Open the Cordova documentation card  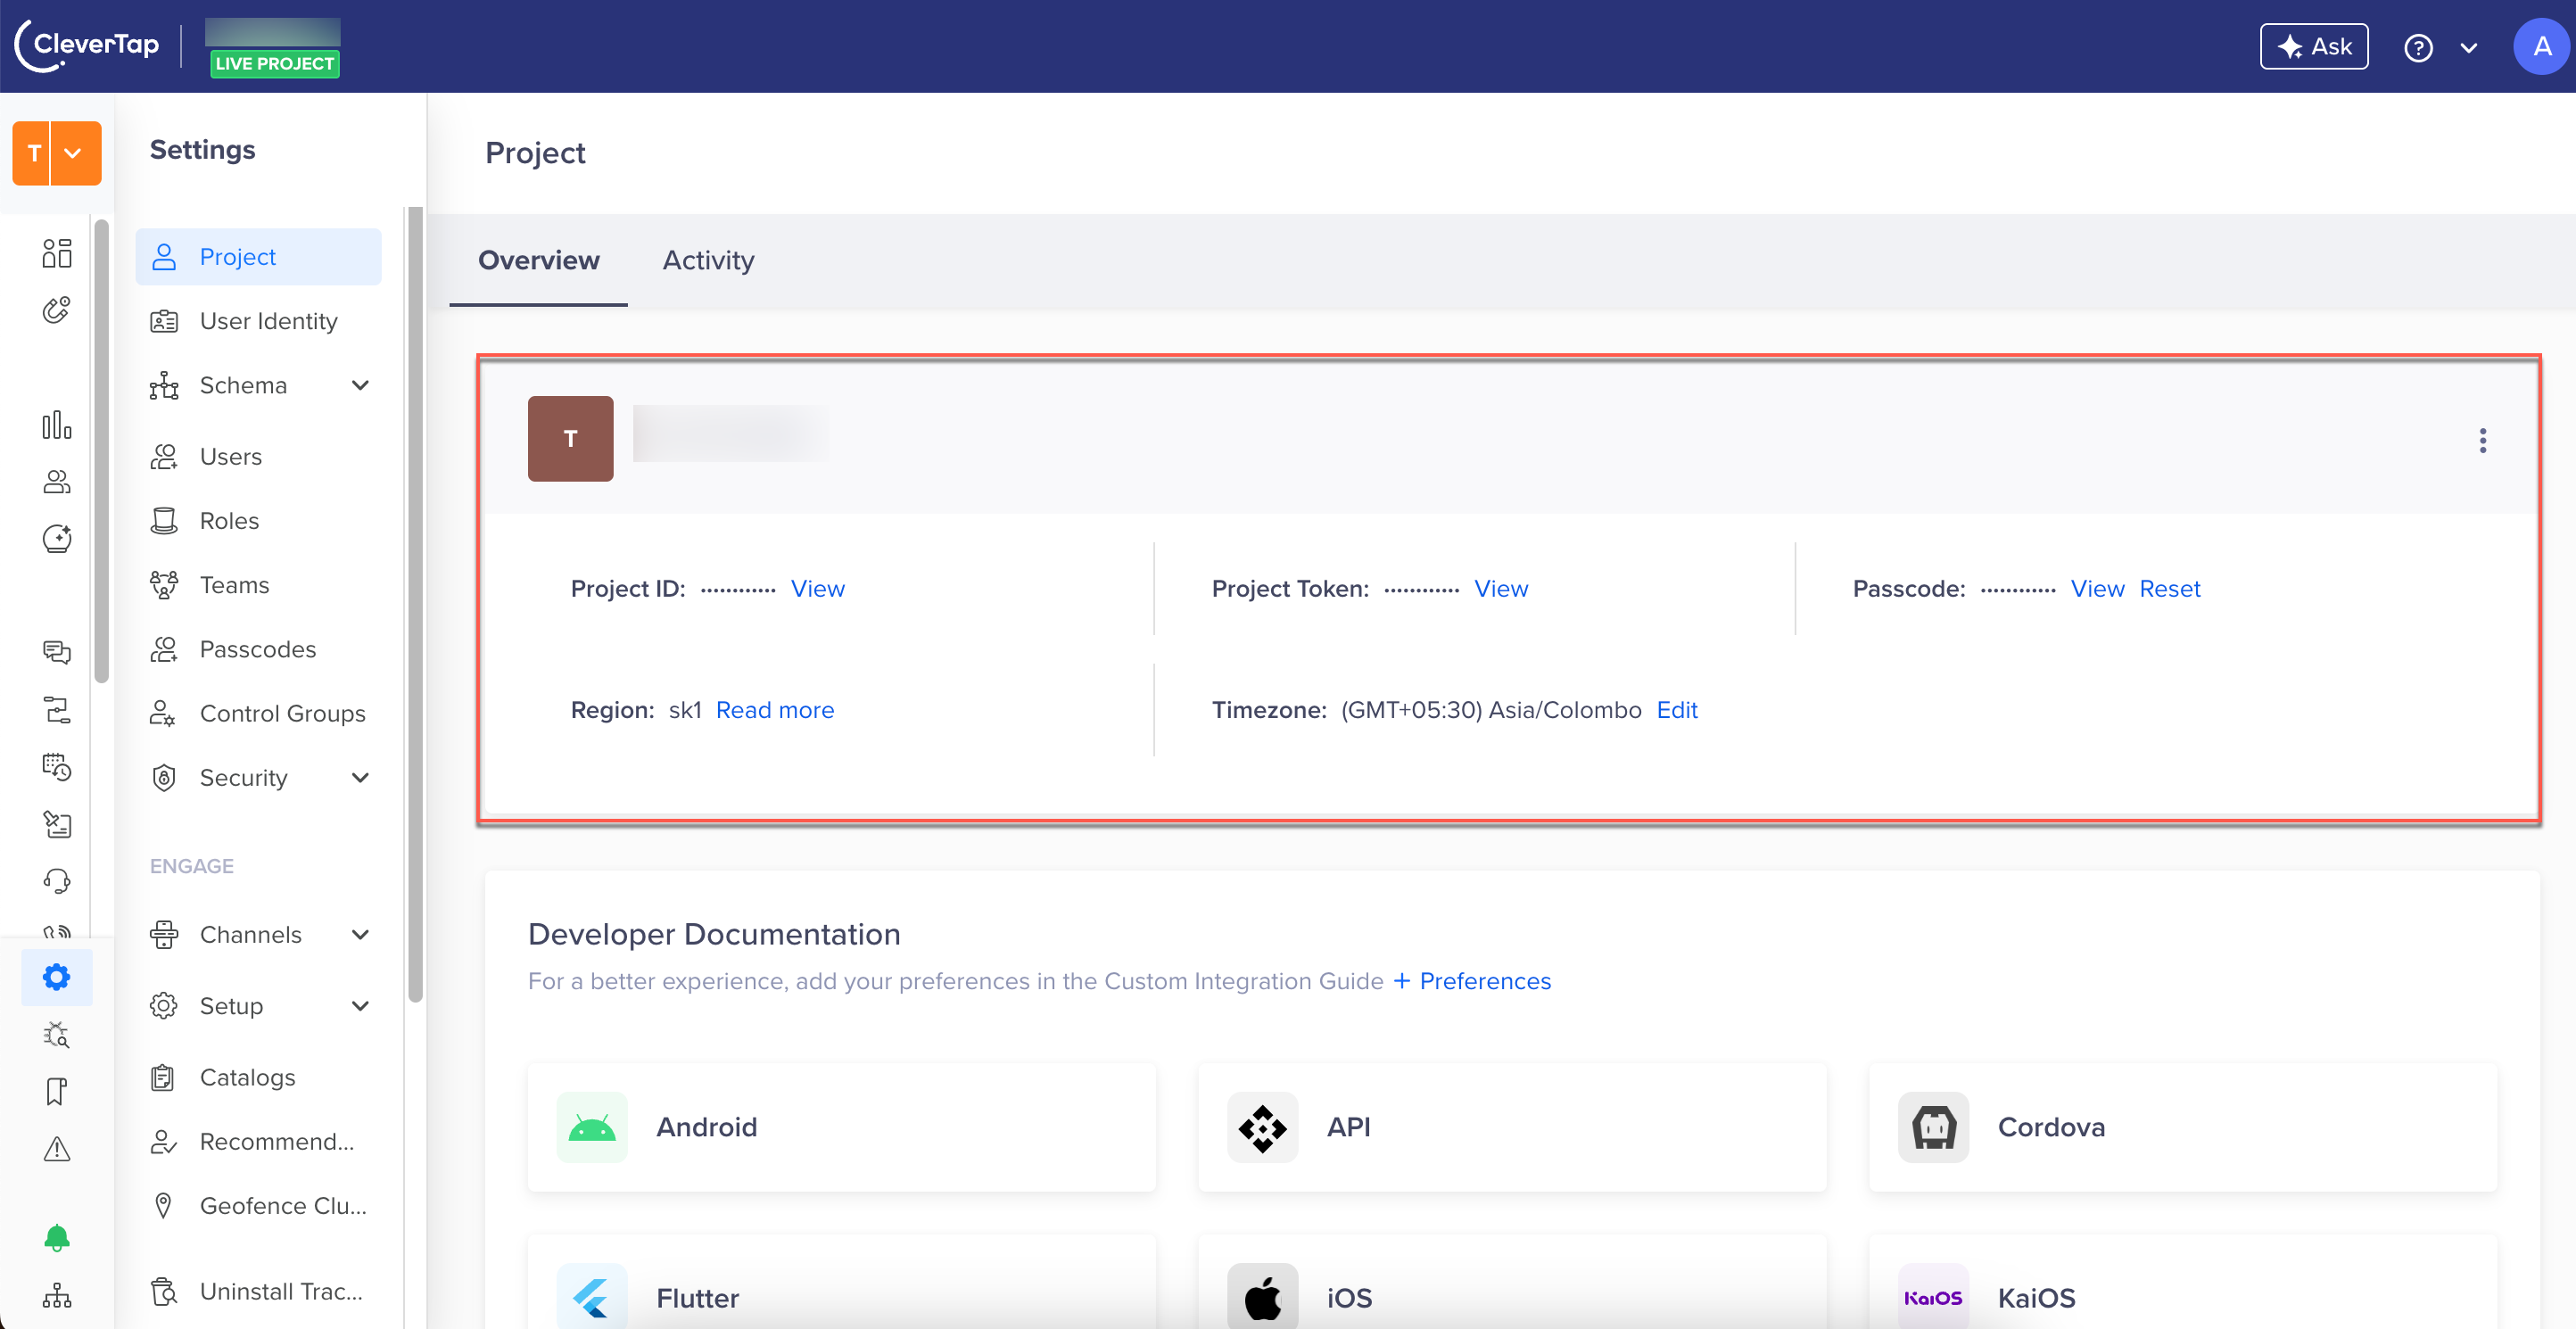click(2183, 1127)
